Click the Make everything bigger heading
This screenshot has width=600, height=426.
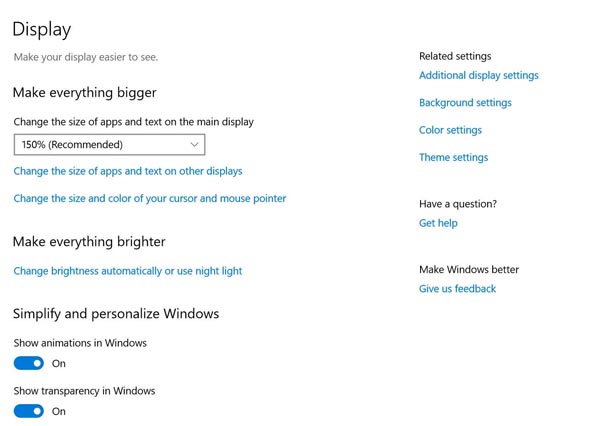click(85, 93)
